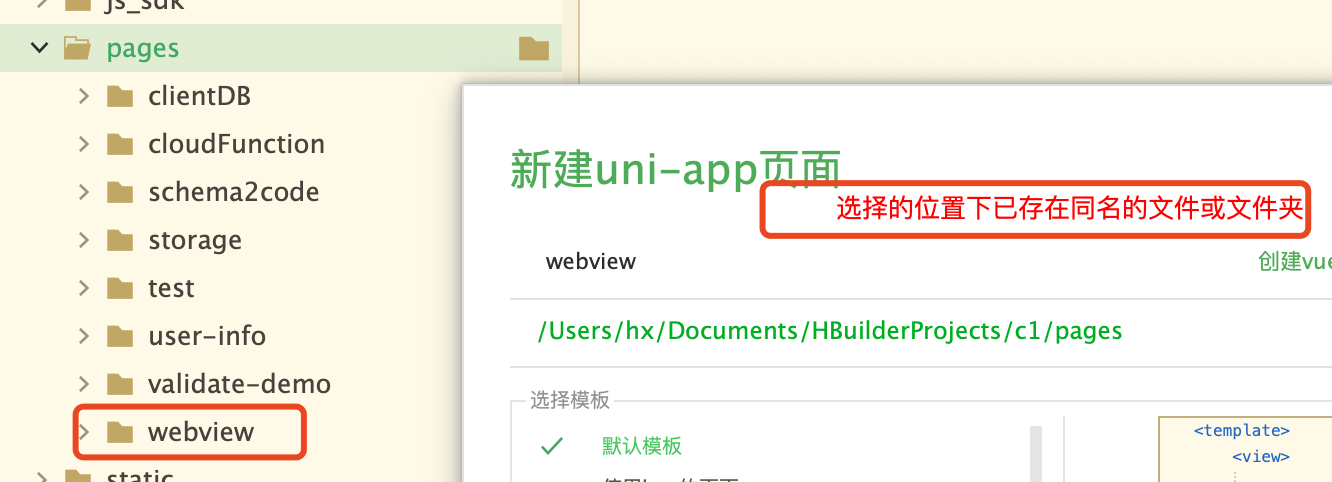Click the clientDB folder icon
The height and width of the screenshot is (482, 1332).
point(120,96)
